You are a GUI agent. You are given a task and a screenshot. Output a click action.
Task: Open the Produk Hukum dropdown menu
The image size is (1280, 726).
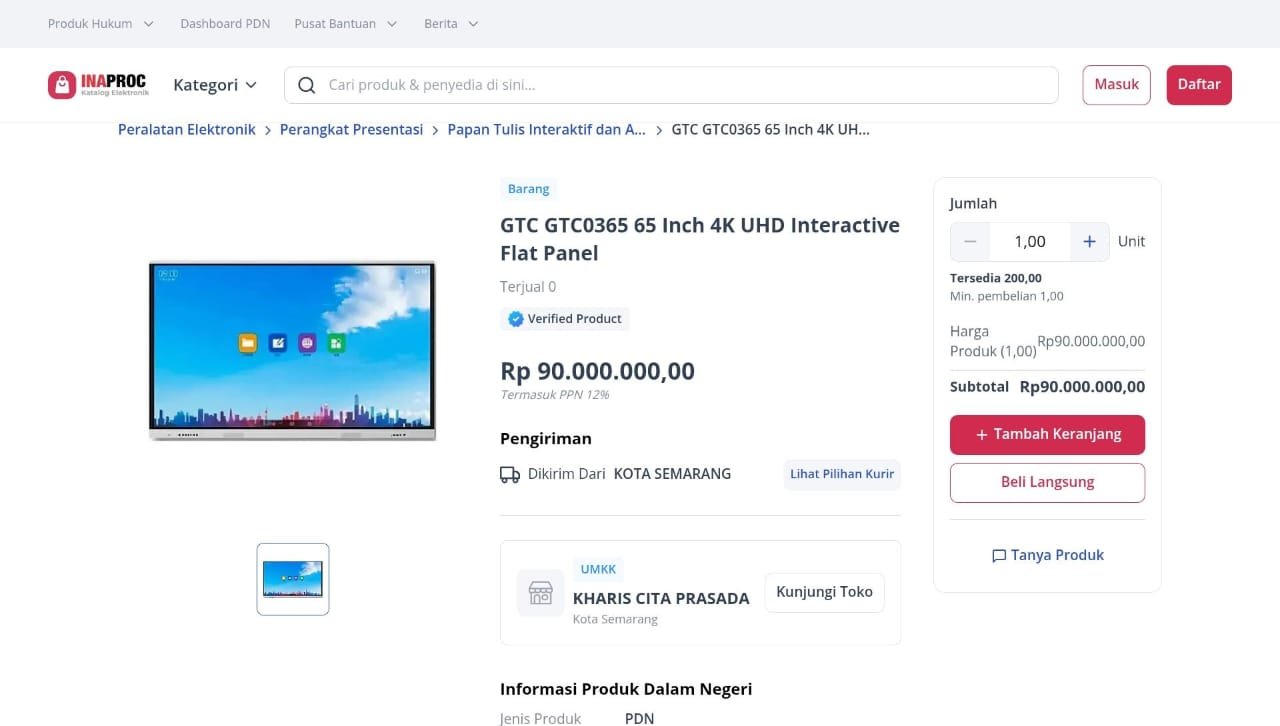101,23
